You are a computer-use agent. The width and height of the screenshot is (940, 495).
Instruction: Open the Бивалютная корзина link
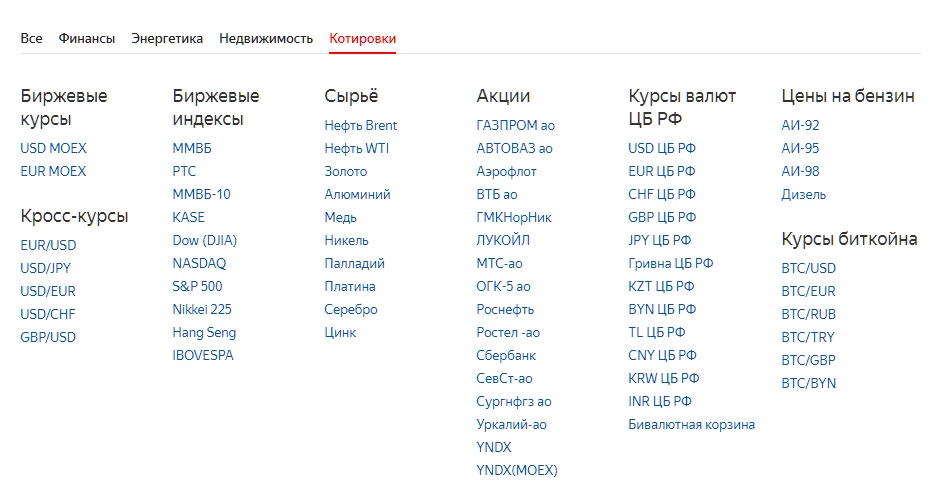point(691,424)
